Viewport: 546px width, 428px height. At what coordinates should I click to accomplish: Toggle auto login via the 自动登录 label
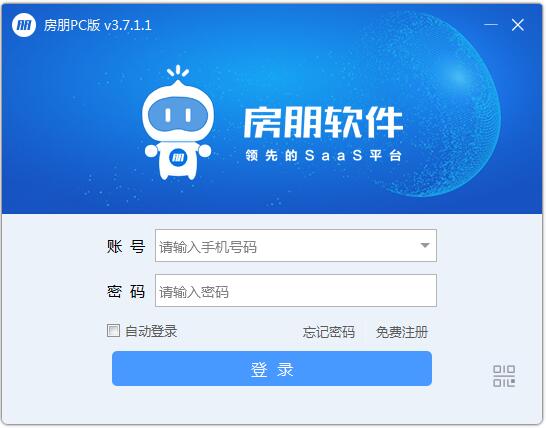click(151, 331)
